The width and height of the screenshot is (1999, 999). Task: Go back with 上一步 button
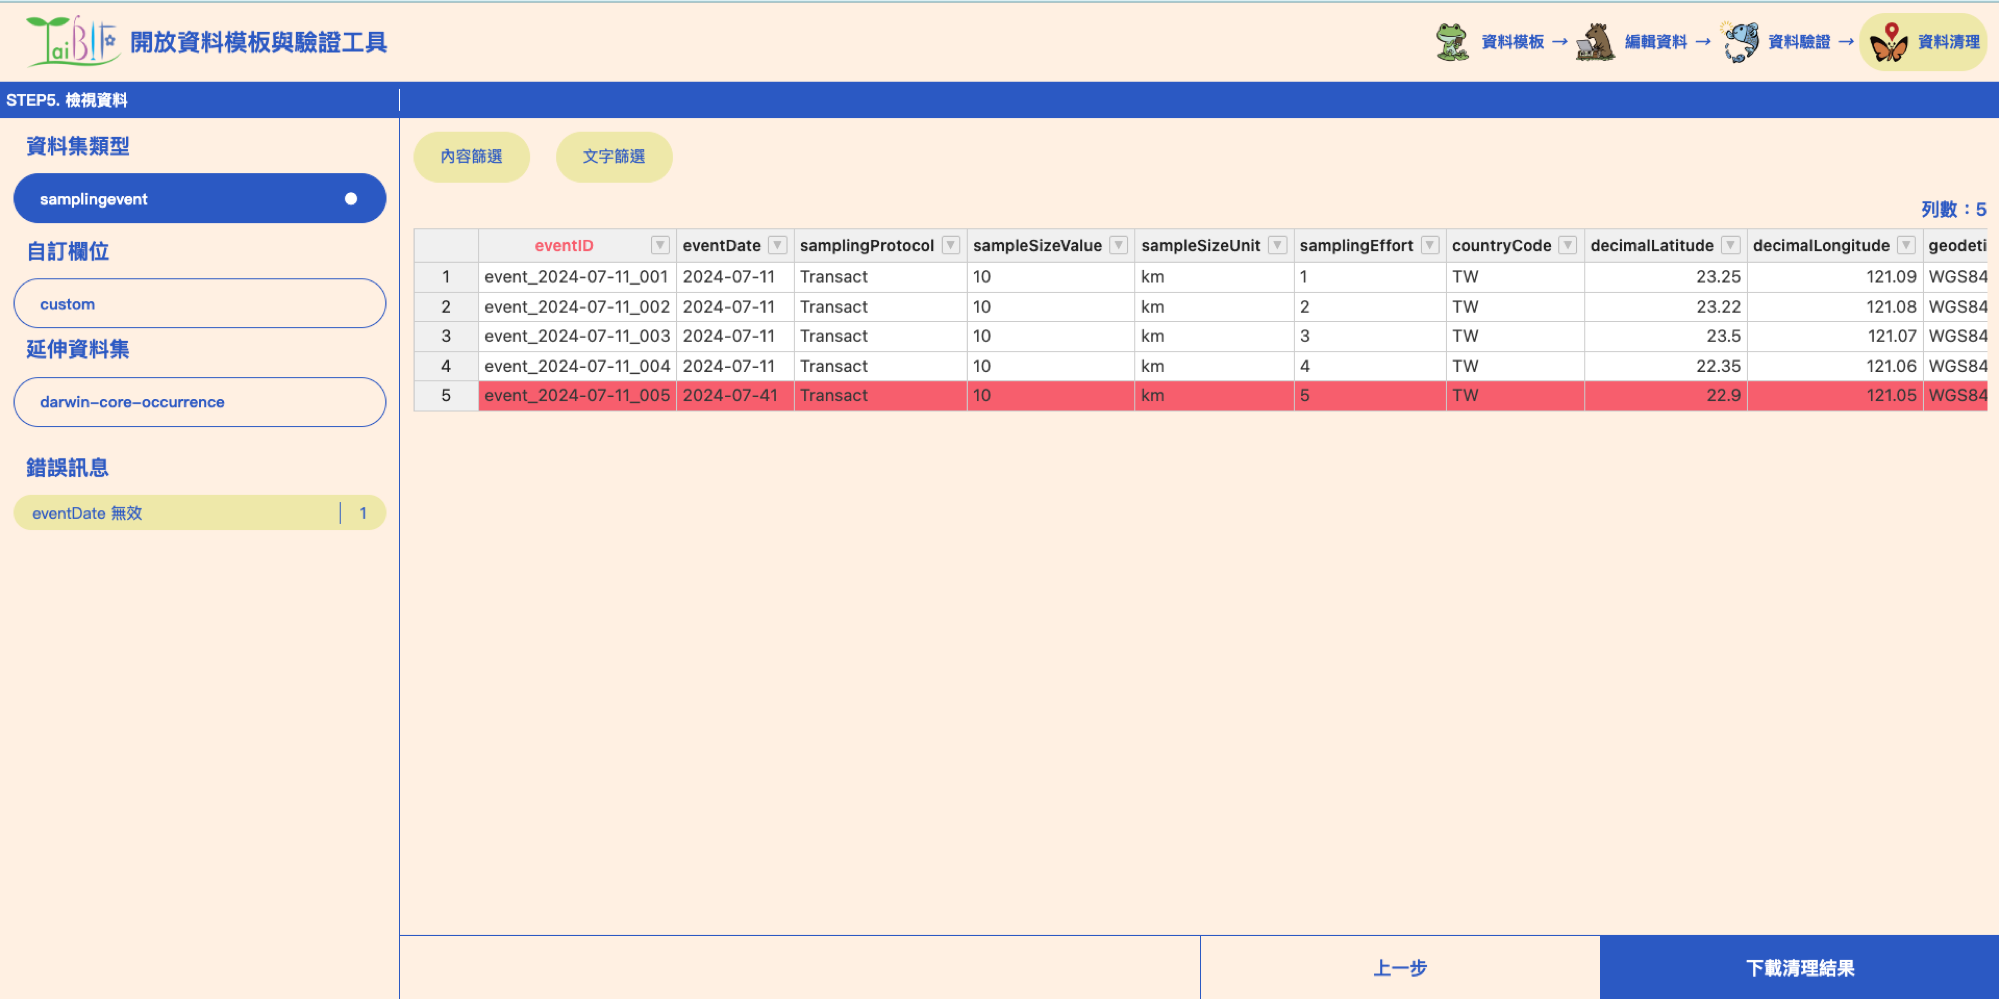[1400, 967]
